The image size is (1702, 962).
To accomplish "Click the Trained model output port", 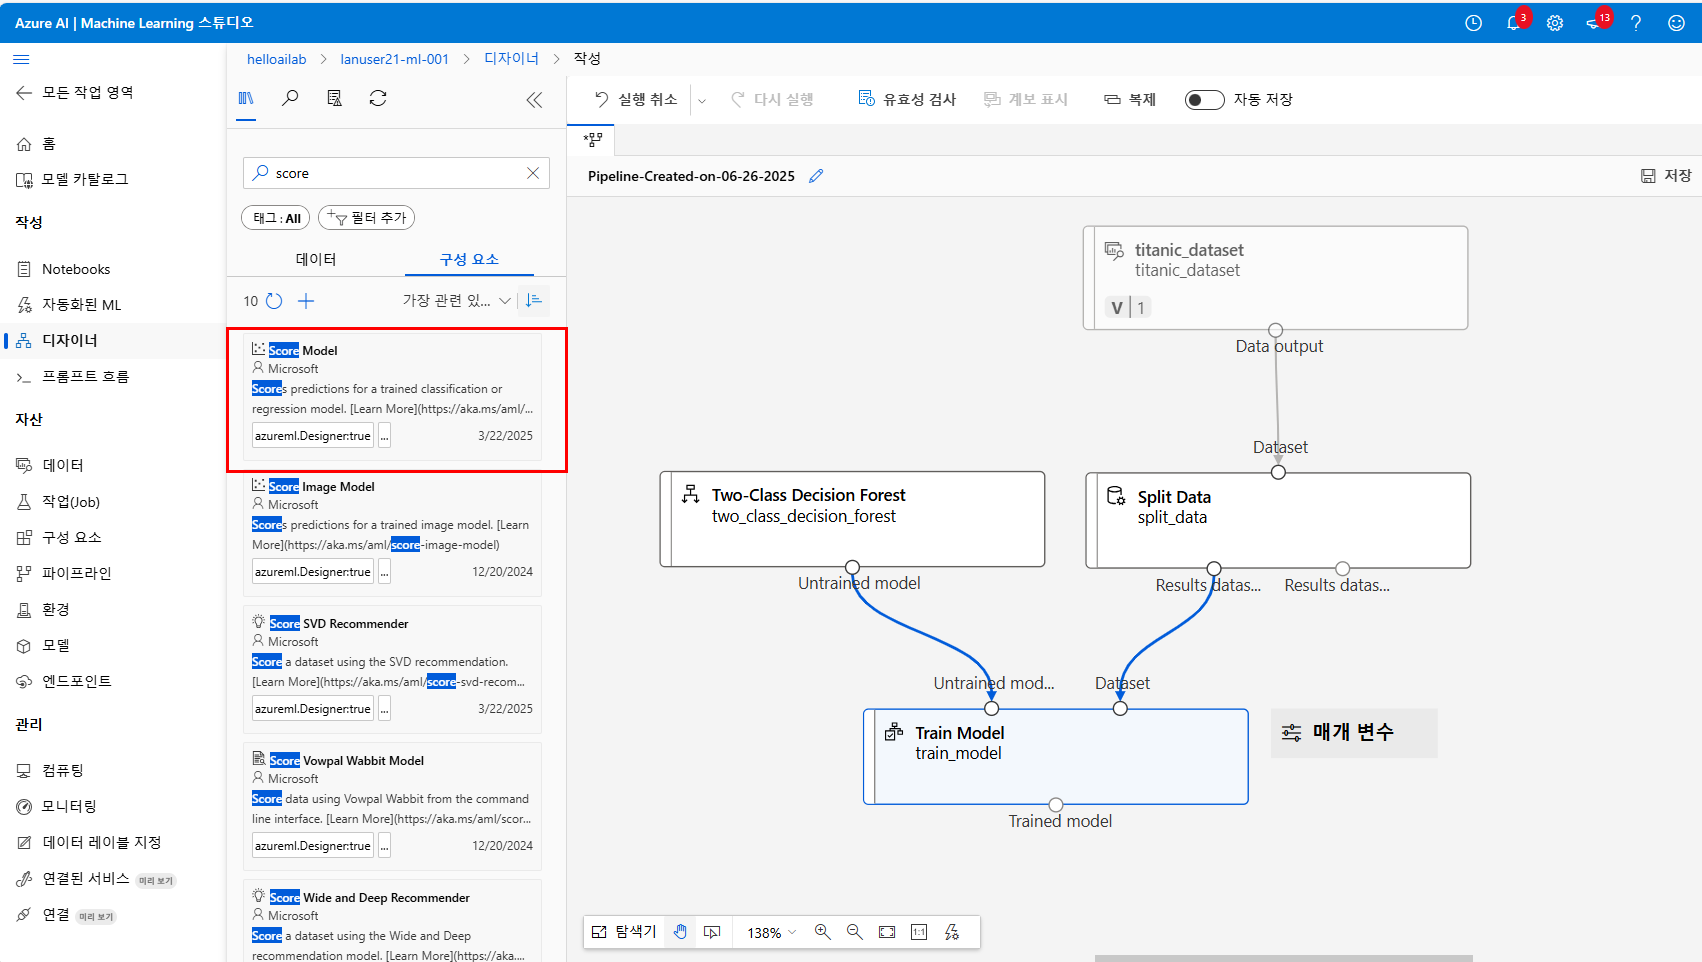I will point(1056,805).
